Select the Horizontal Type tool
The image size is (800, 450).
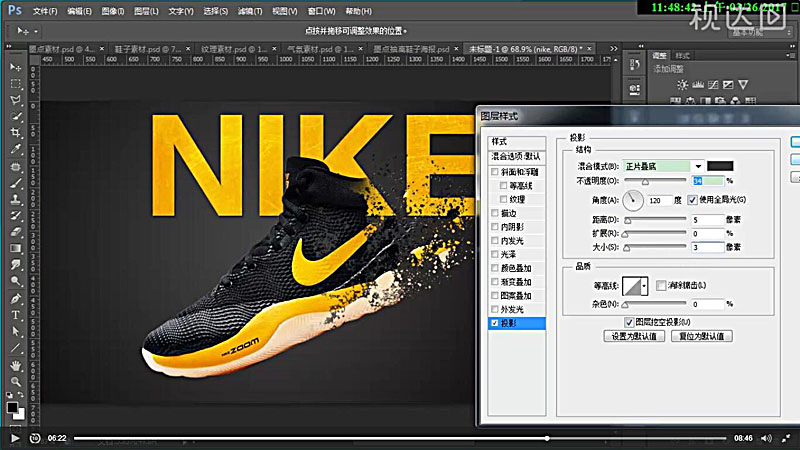16,315
